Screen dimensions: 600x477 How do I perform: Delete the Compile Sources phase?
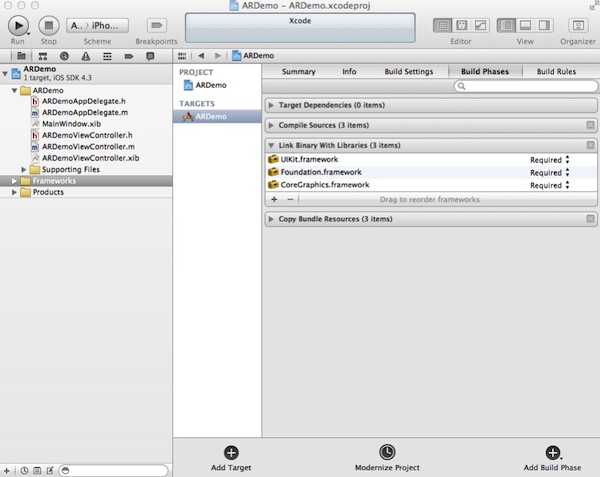tap(590, 125)
